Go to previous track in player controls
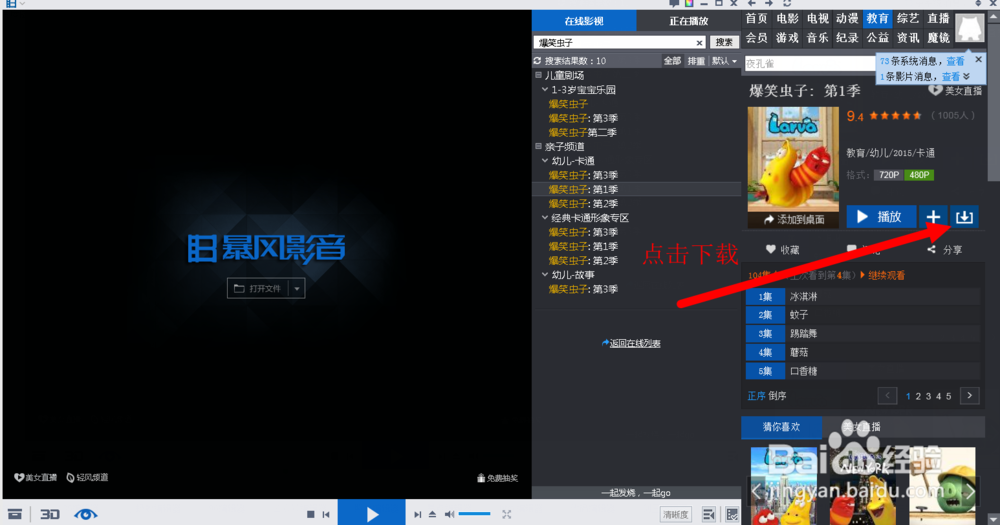The height and width of the screenshot is (525, 1000). 326,514
